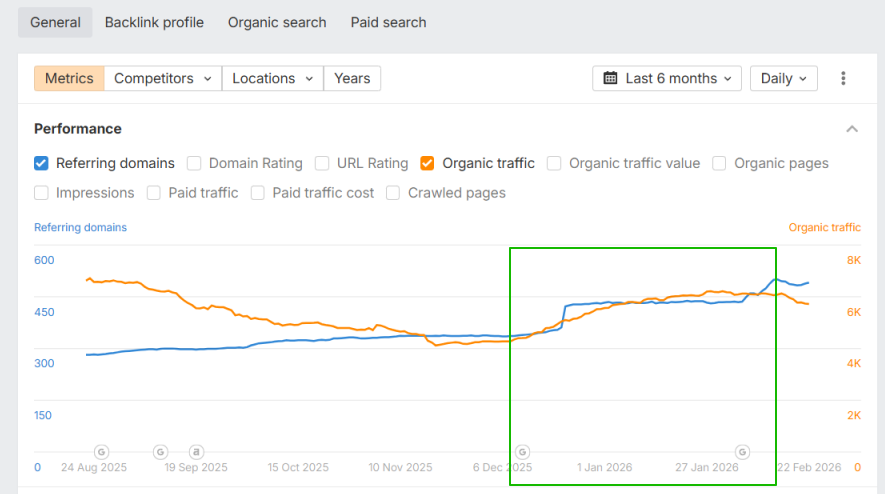
Task: Click the calendar icon in date range
Action: tap(610, 78)
